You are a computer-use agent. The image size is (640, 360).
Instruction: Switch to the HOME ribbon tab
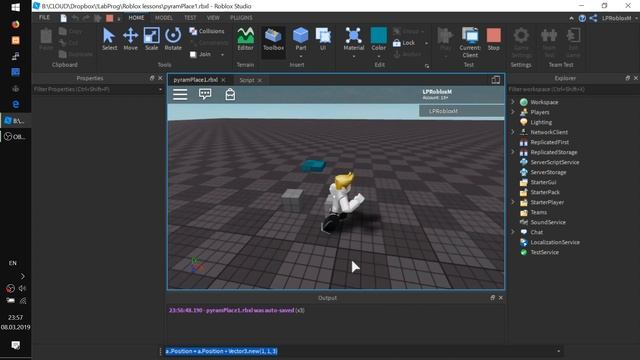136,18
